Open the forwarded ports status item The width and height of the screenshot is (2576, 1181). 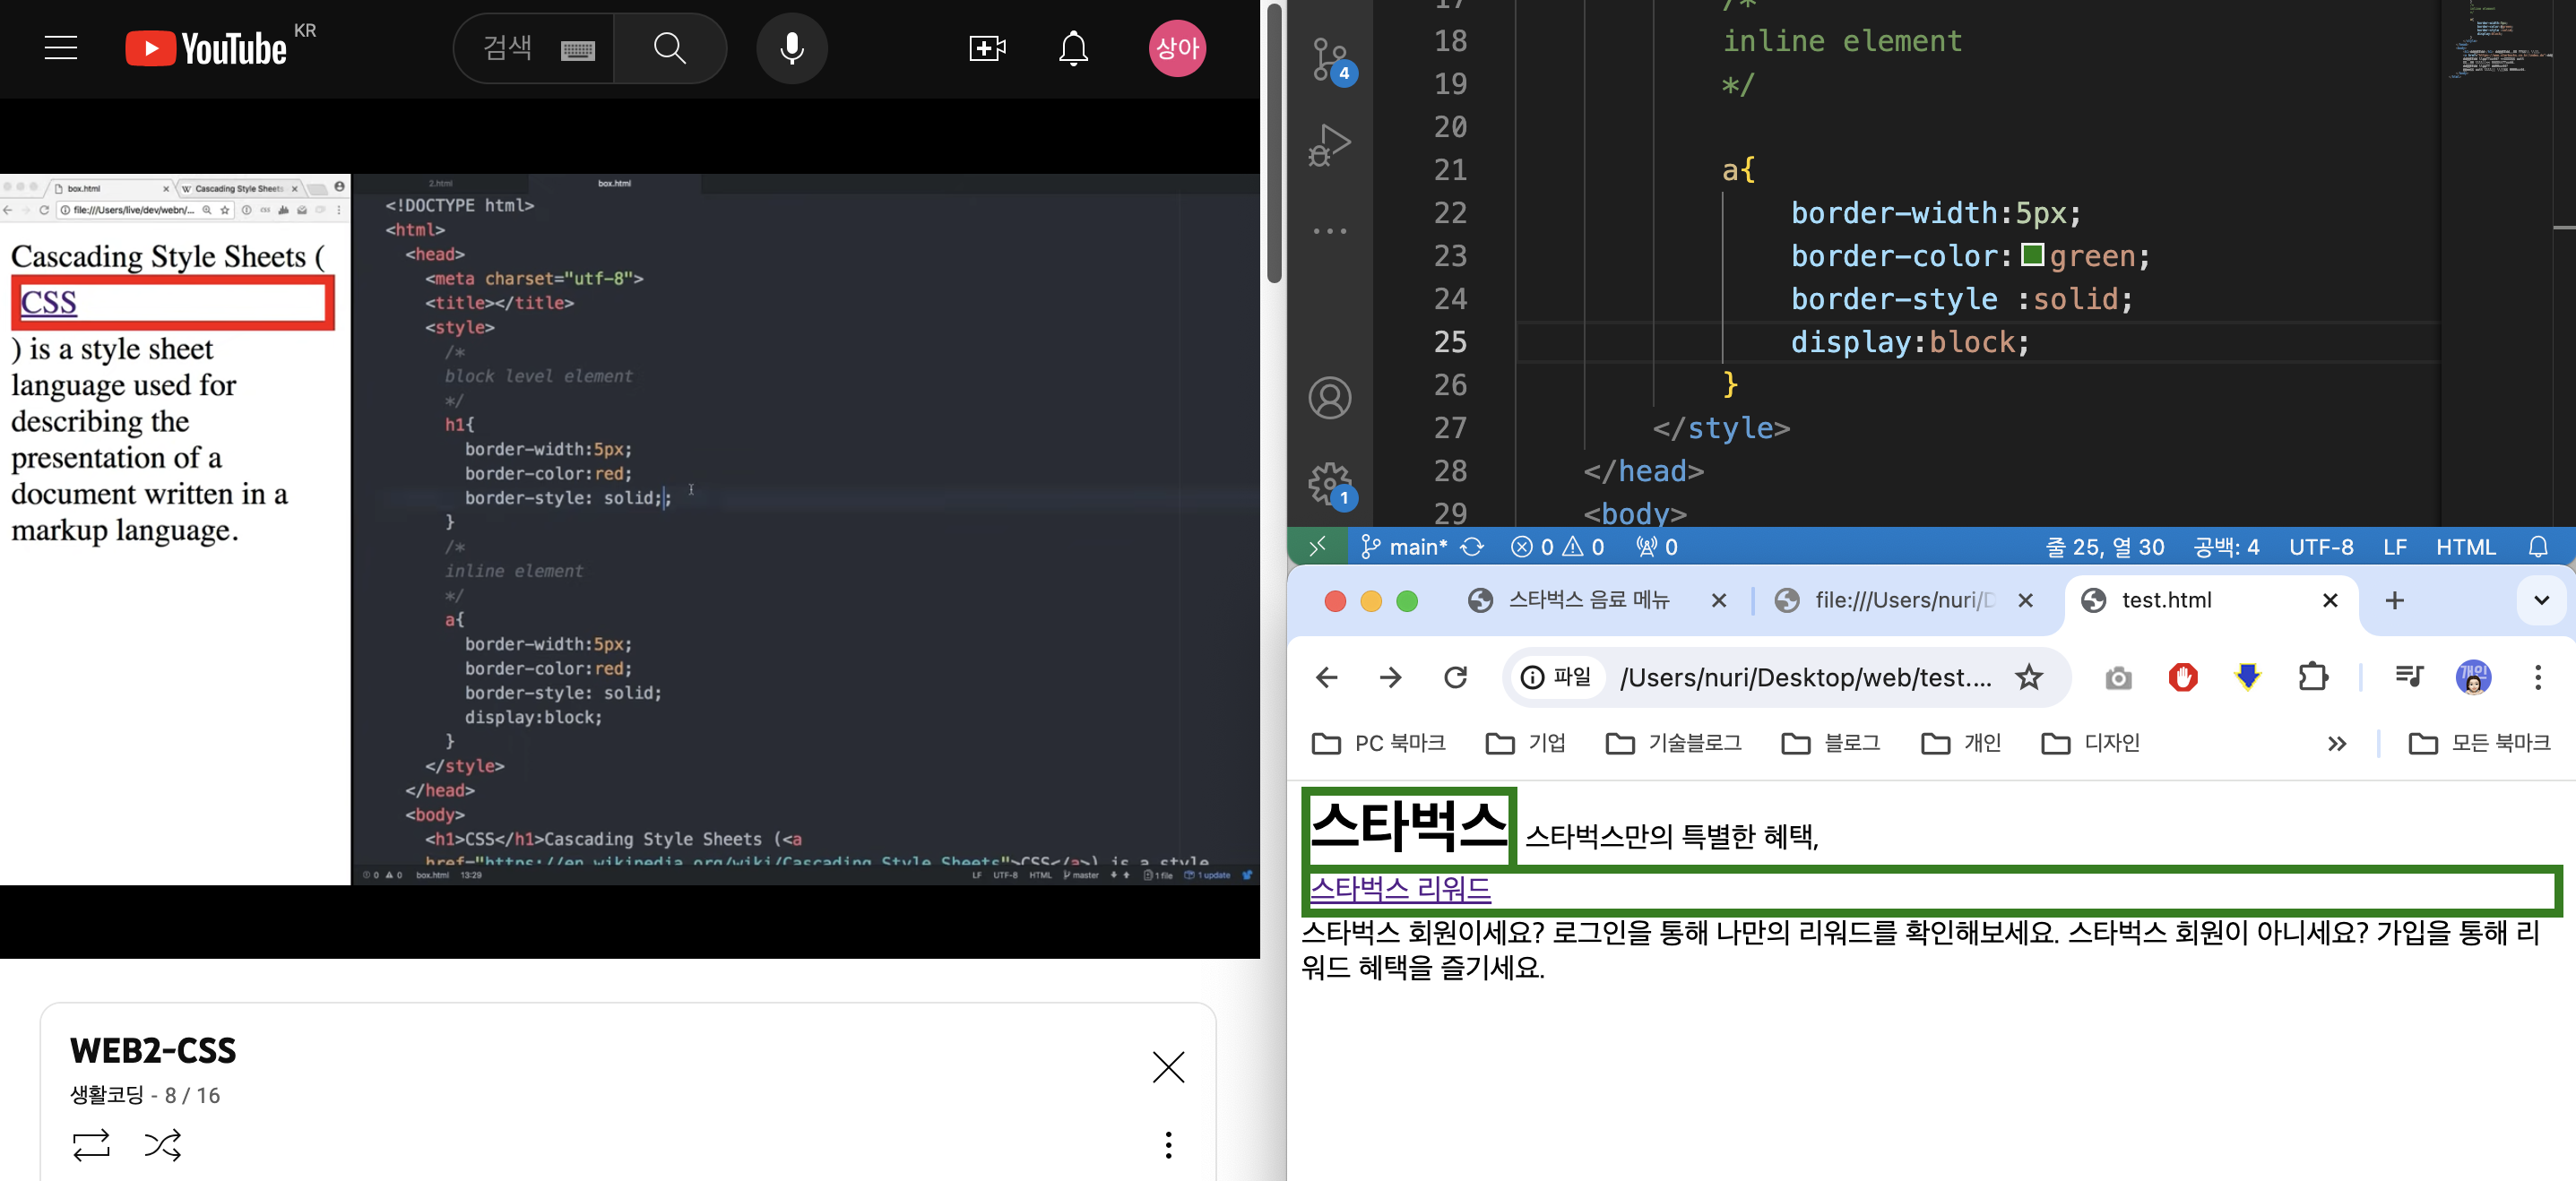(x=1657, y=547)
